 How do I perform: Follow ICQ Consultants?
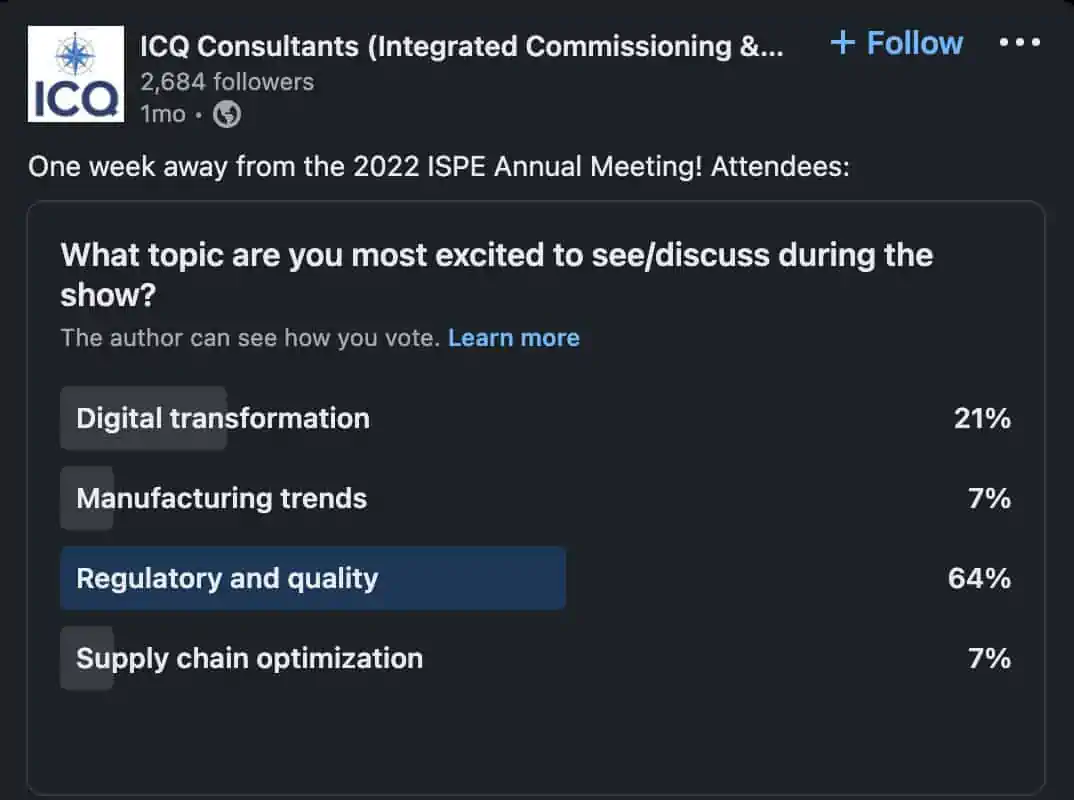click(896, 42)
